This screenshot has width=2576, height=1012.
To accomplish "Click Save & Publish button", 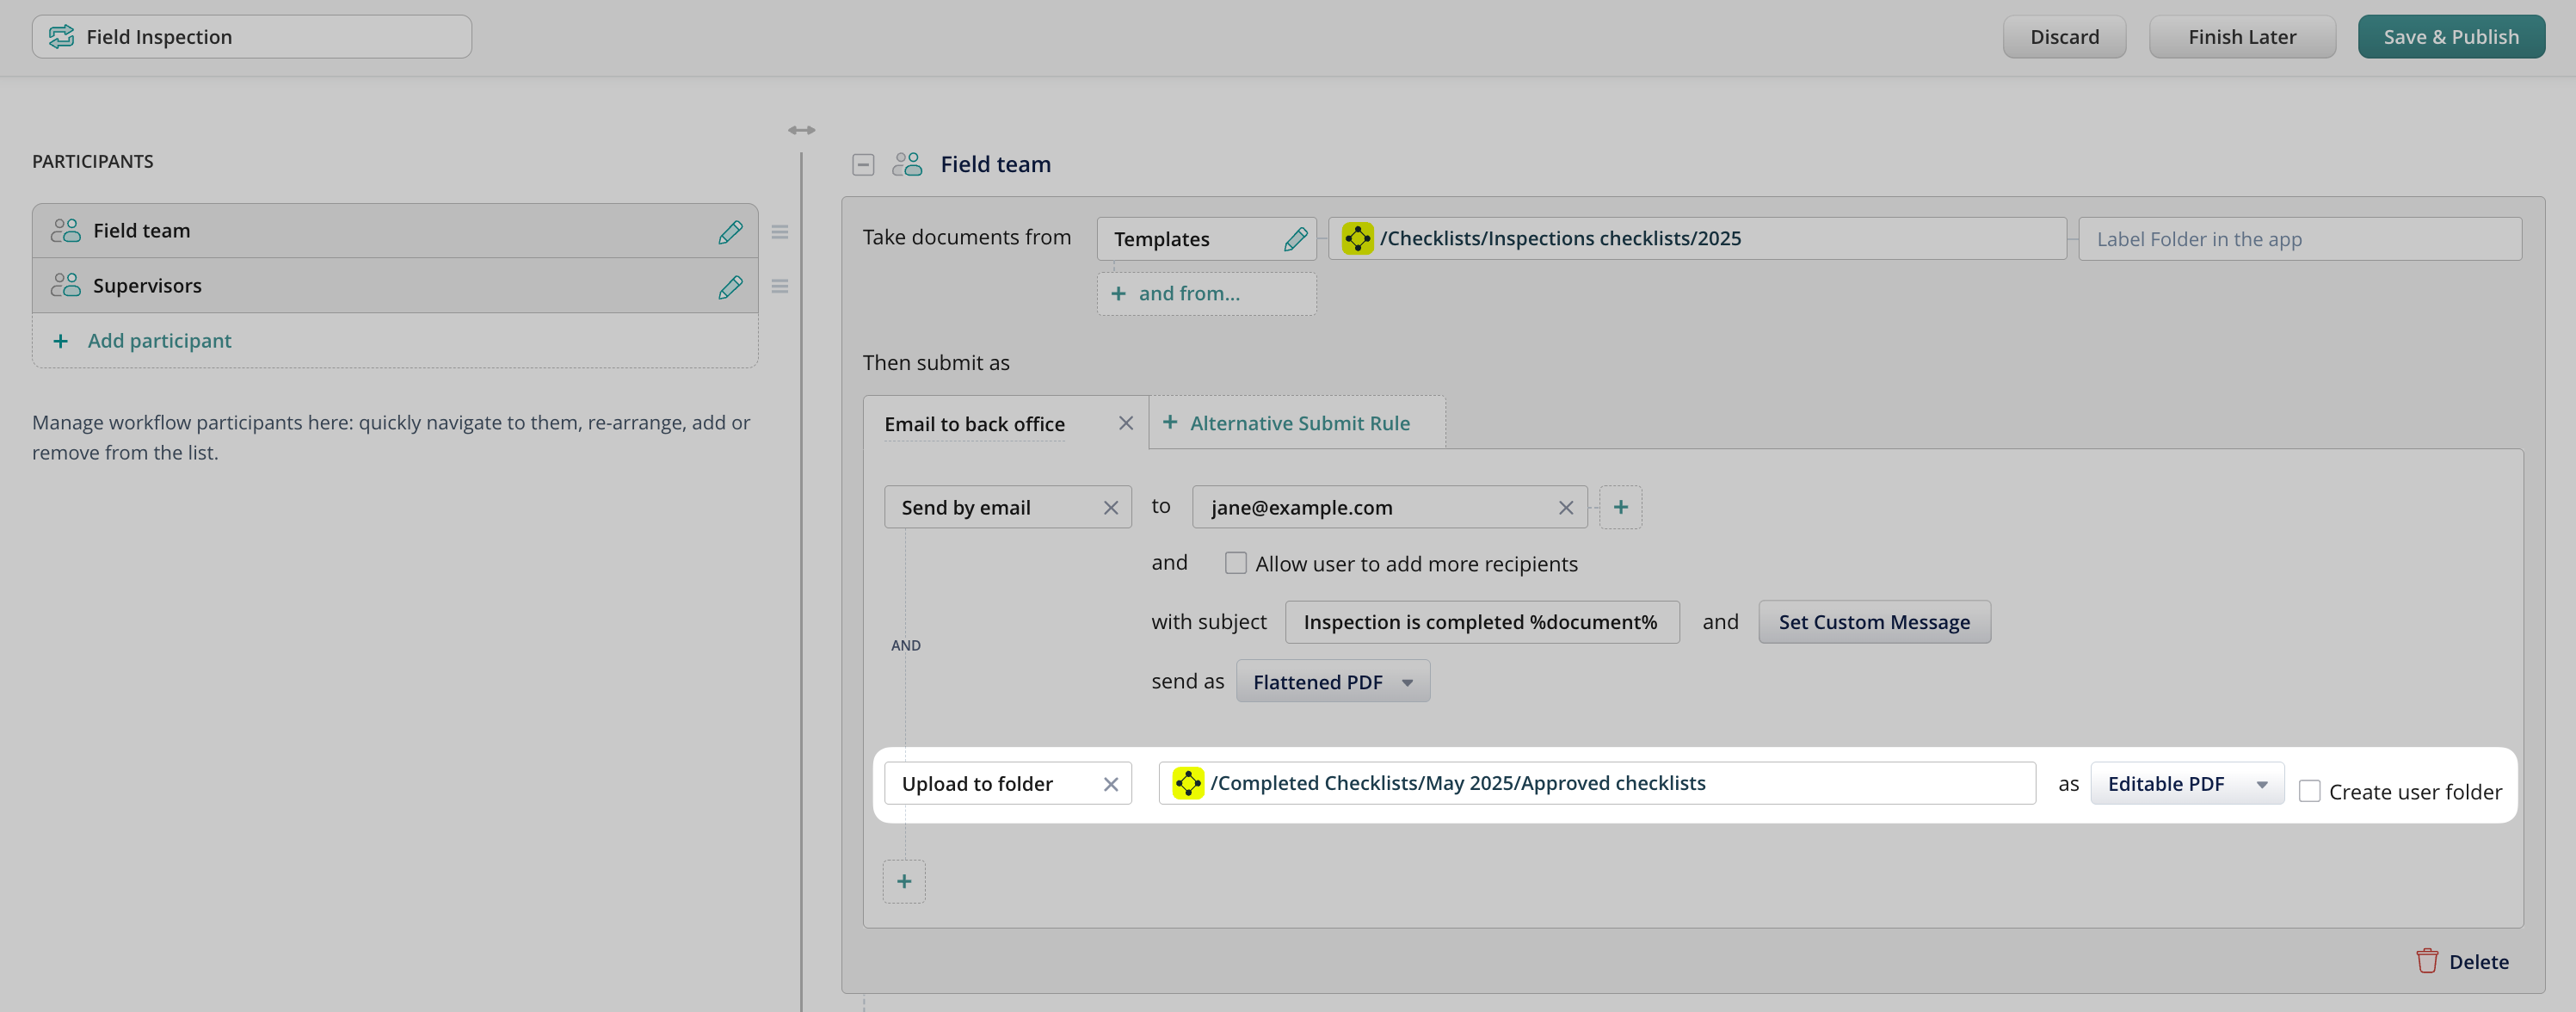I will click(2450, 37).
